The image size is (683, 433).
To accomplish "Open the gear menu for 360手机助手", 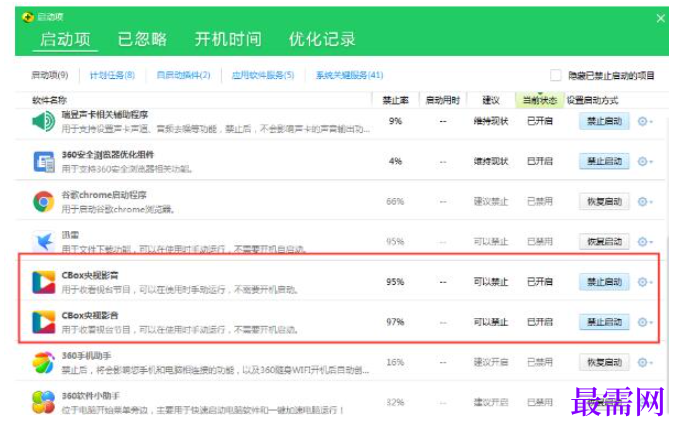I will tap(645, 362).
